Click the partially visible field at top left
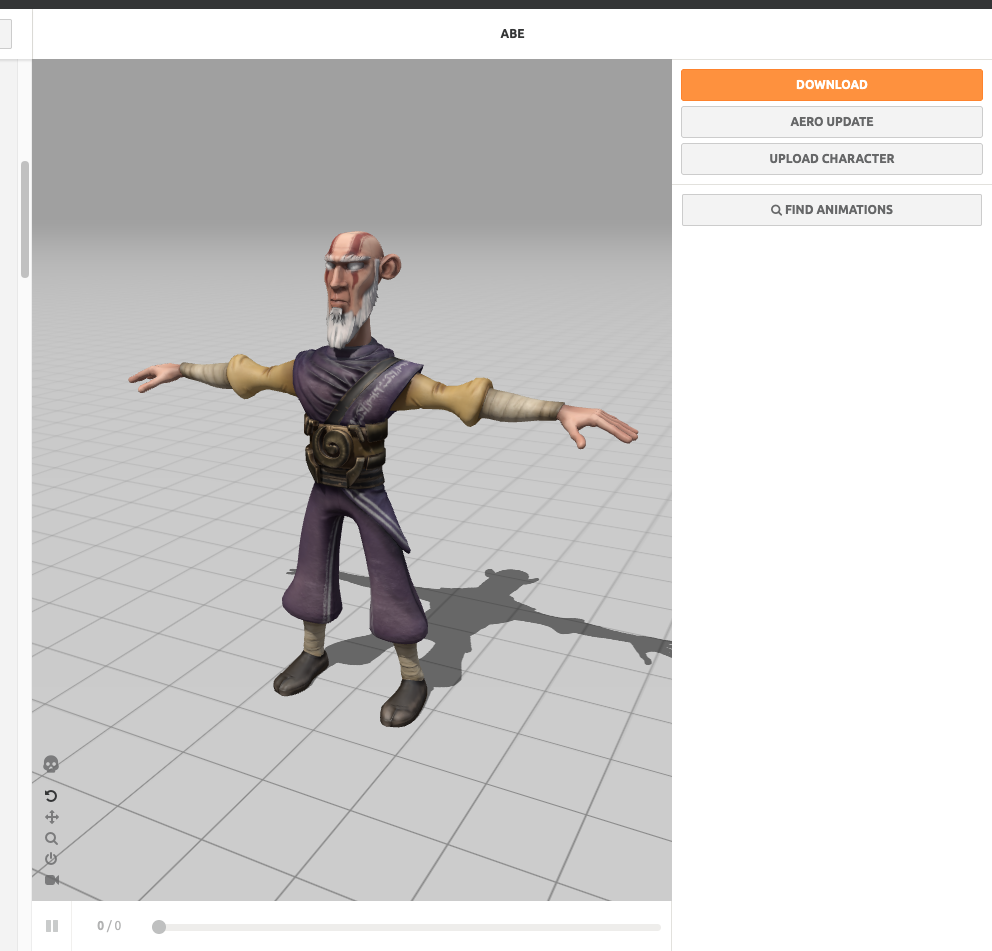 (5, 35)
